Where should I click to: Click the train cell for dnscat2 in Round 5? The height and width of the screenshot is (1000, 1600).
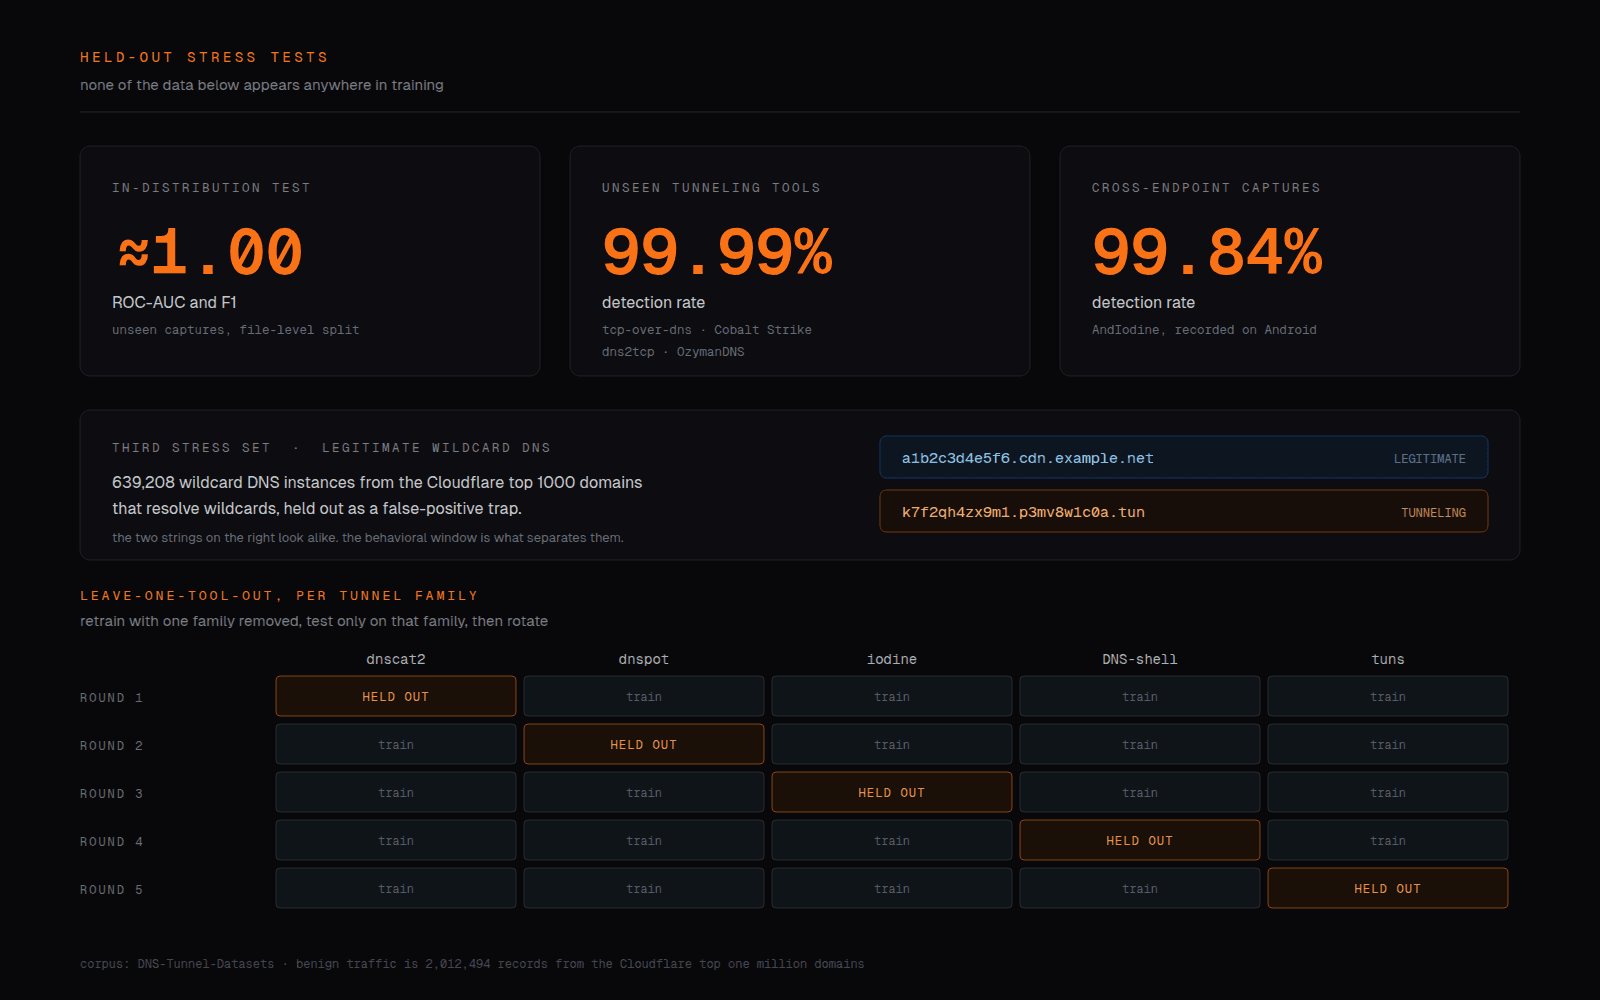pyautogui.click(x=396, y=888)
